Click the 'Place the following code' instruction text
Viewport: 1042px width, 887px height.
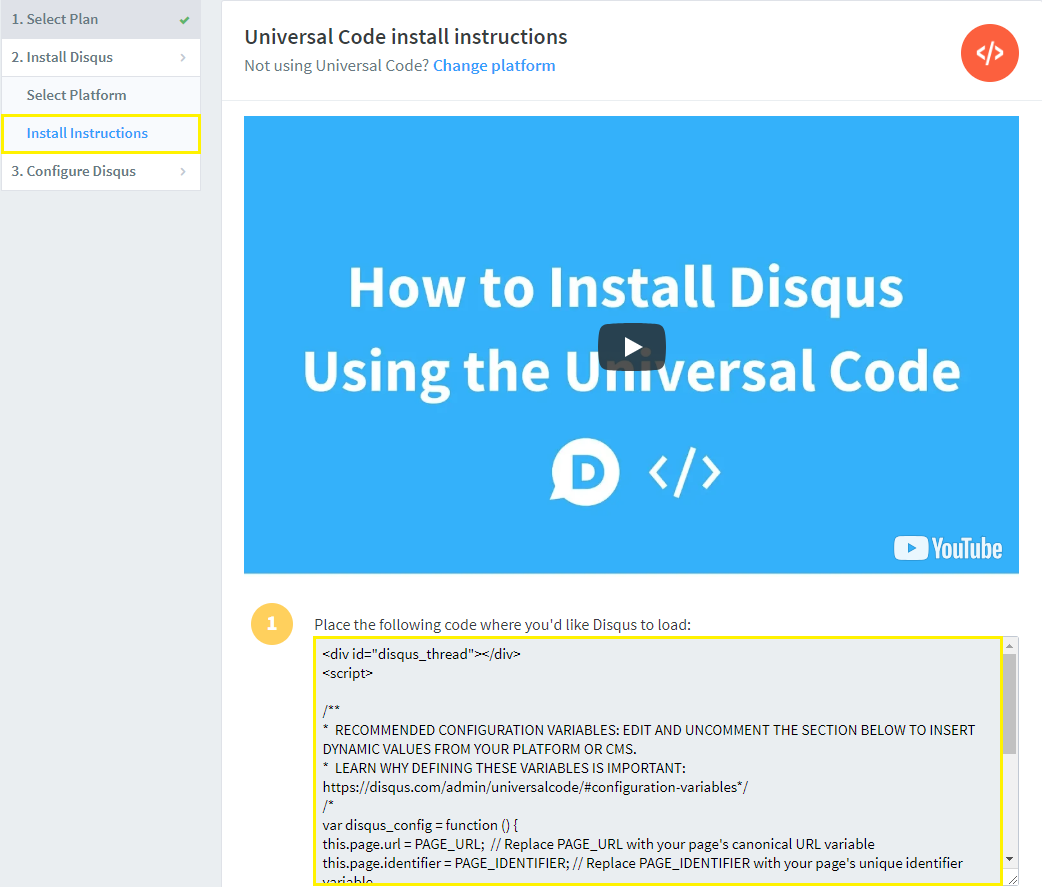pyautogui.click(x=502, y=625)
